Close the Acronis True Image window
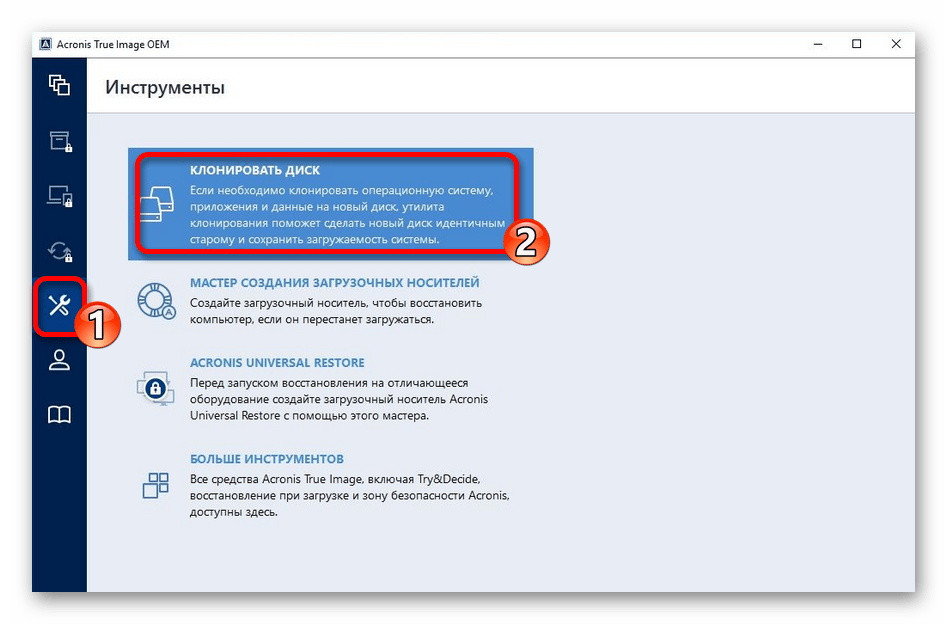The image size is (947, 624). (x=896, y=44)
